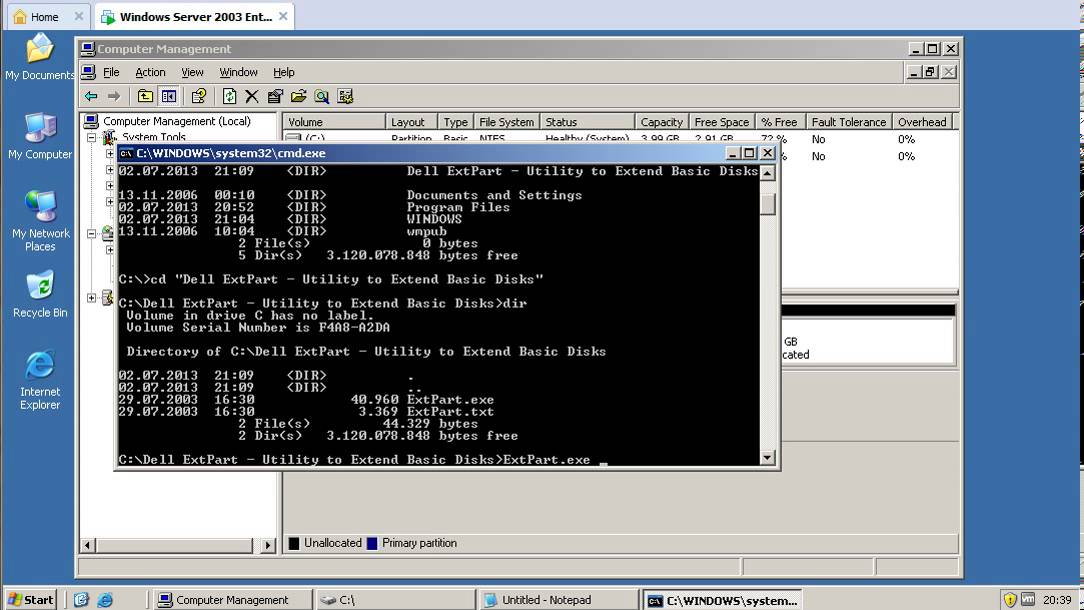Collapse the Storage tree node minus box
The width and height of the screenshot is (1084, 610).
91,234
